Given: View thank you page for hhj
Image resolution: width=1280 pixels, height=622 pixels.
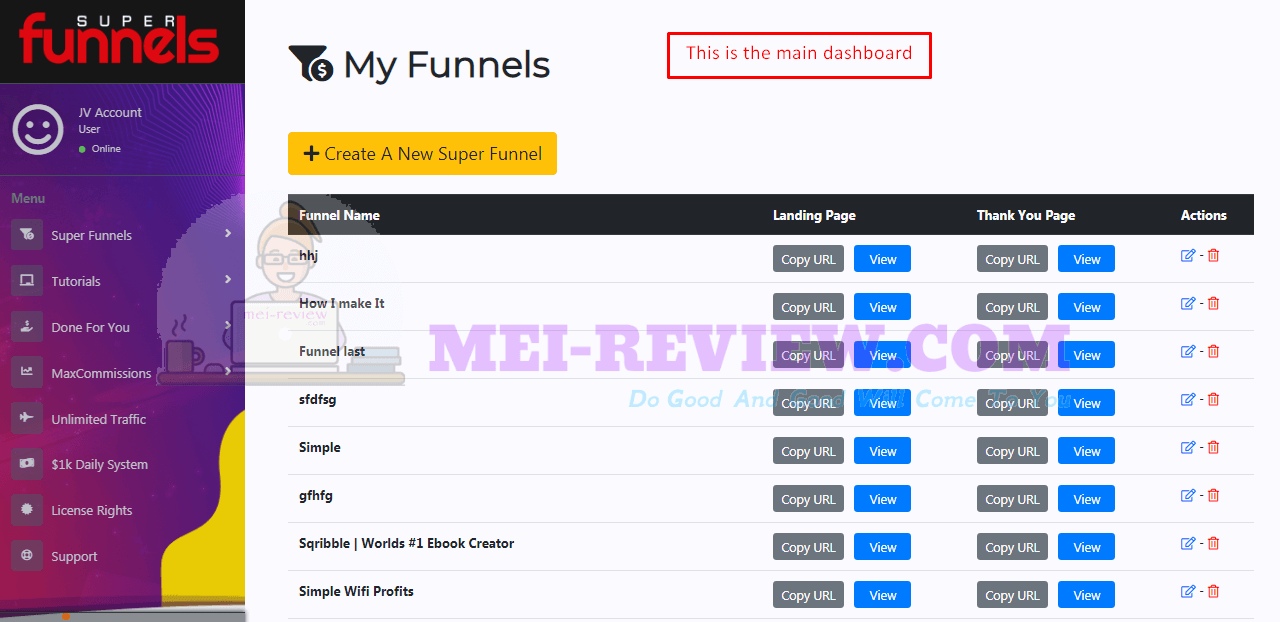Looking at the screenshot, I should pos(1086,259).
